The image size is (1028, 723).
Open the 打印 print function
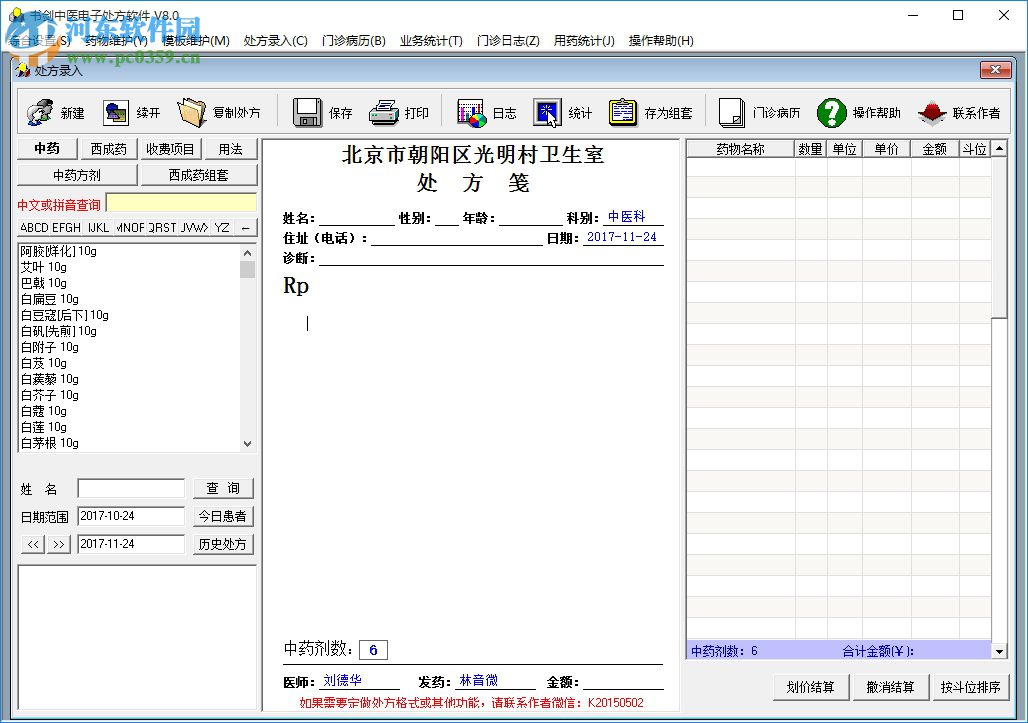[400, 112]
